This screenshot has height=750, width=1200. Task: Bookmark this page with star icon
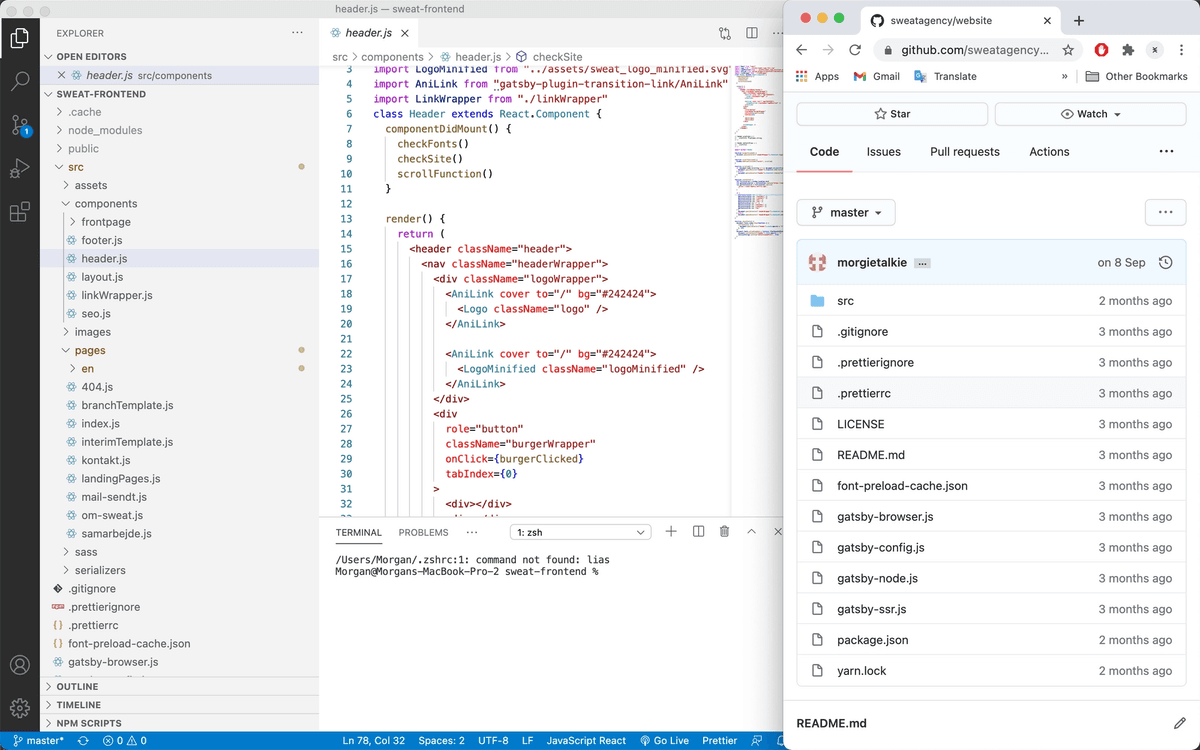1068,50
